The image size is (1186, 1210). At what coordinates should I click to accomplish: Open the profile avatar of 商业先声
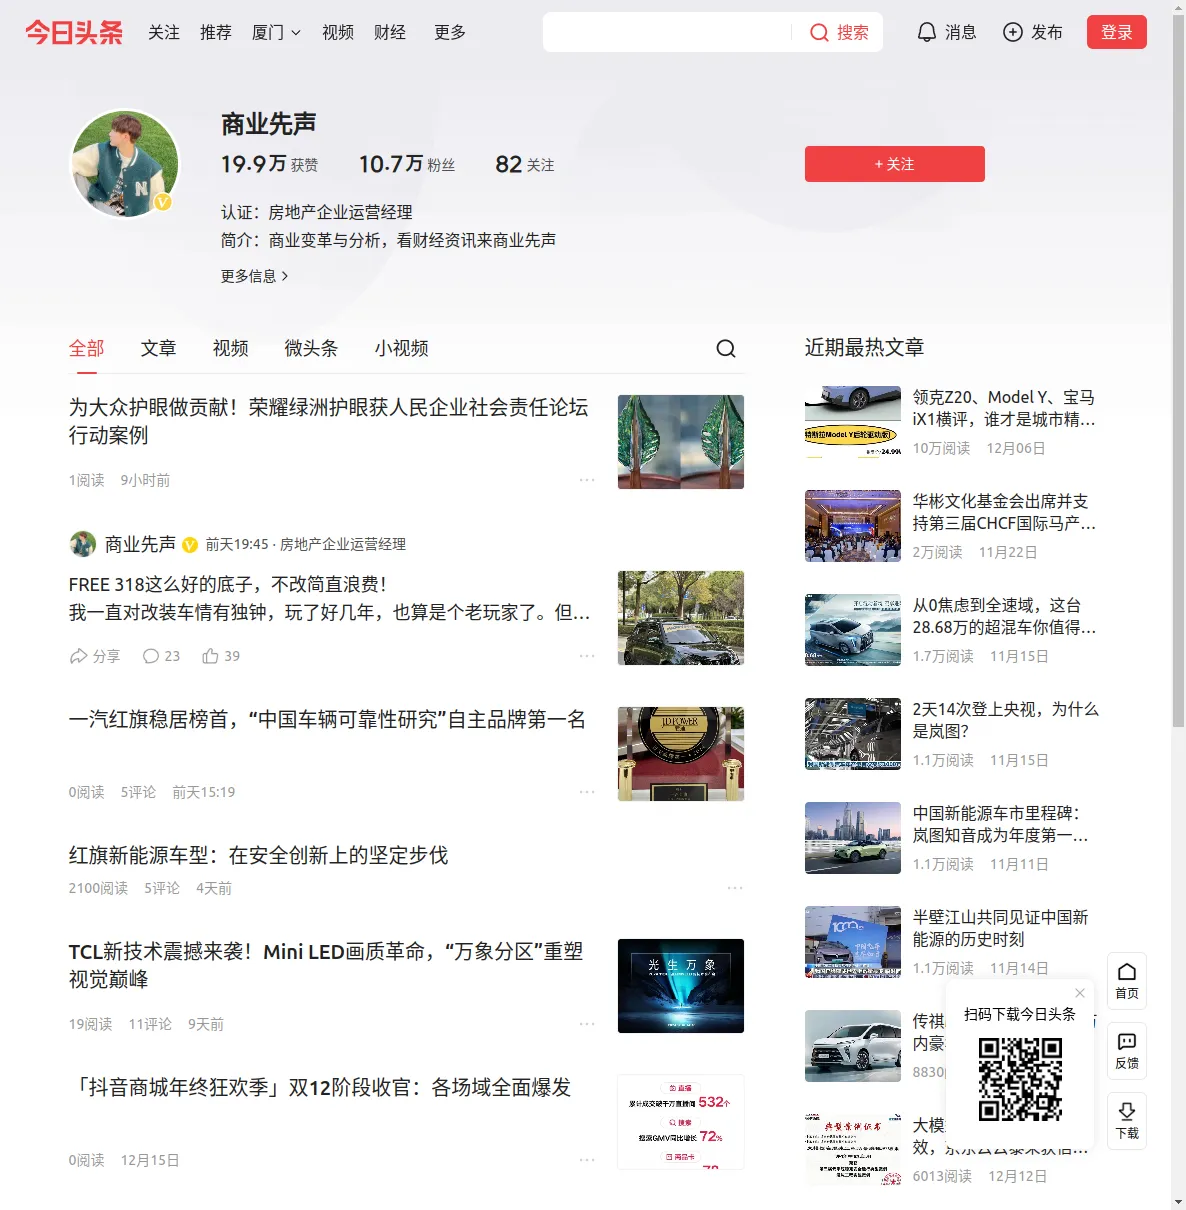[x=125, y=163]
